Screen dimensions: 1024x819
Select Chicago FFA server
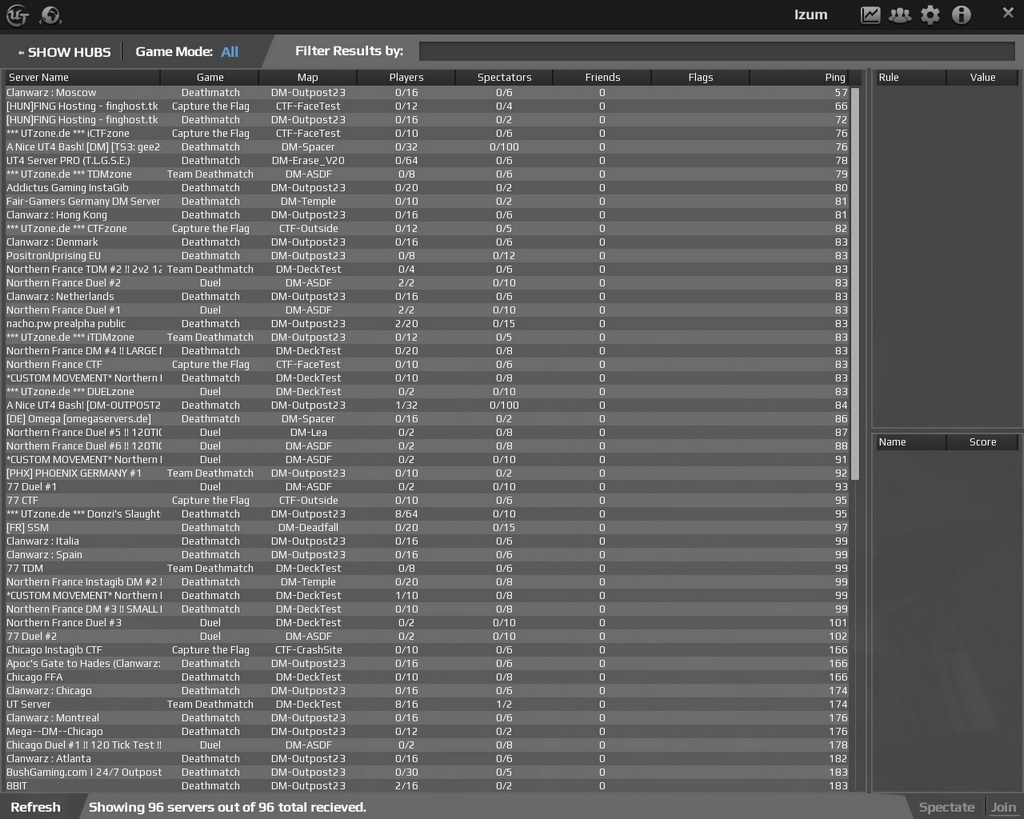coord(427,677)
